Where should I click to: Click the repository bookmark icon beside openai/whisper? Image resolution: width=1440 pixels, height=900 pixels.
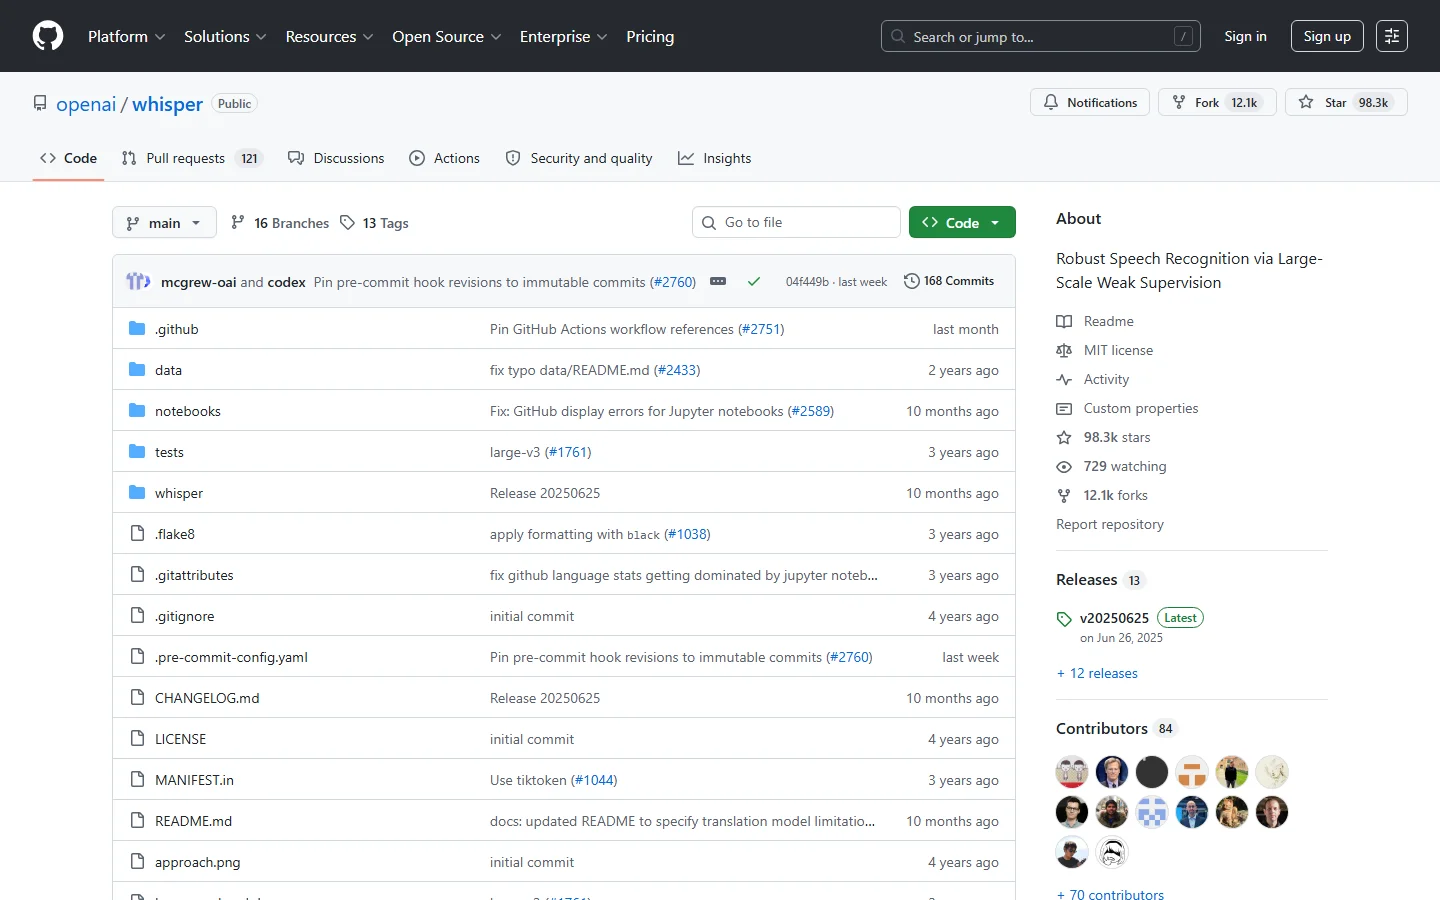[40, 103]
